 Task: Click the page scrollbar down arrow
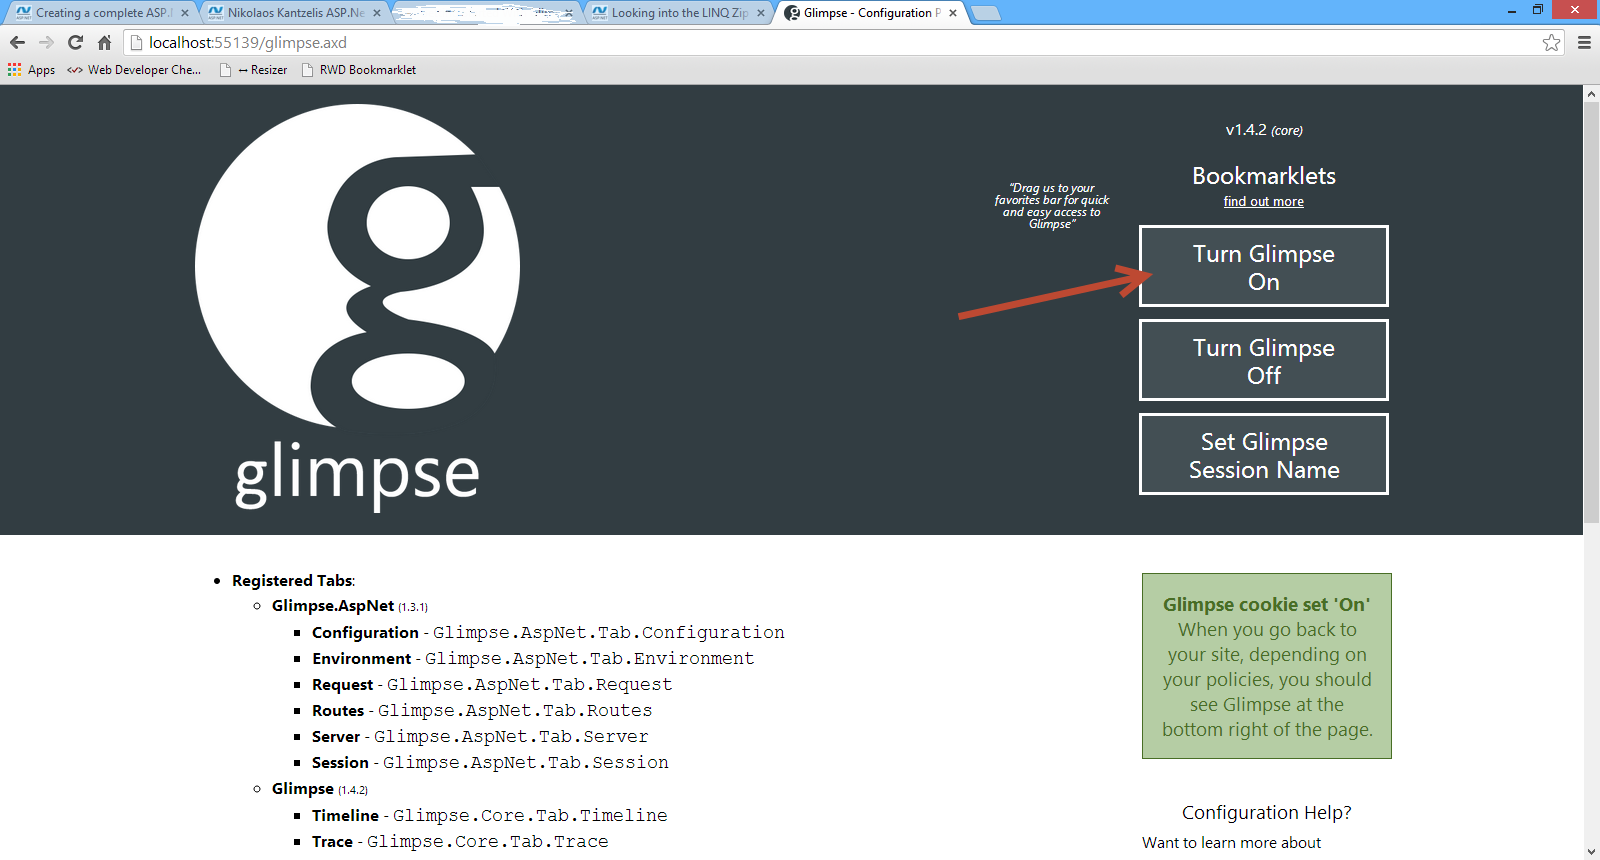point(1591,852)
